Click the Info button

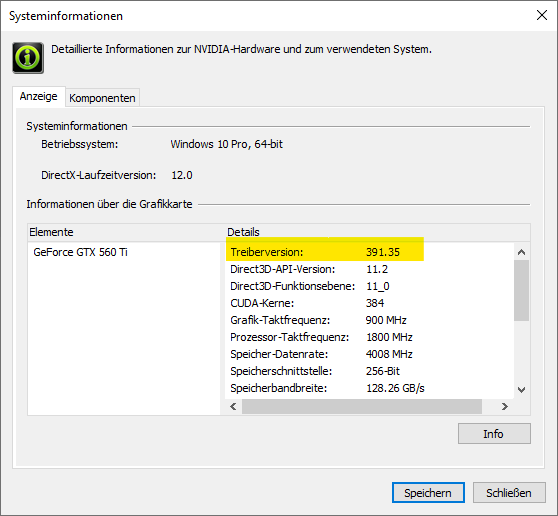(494, 433)
